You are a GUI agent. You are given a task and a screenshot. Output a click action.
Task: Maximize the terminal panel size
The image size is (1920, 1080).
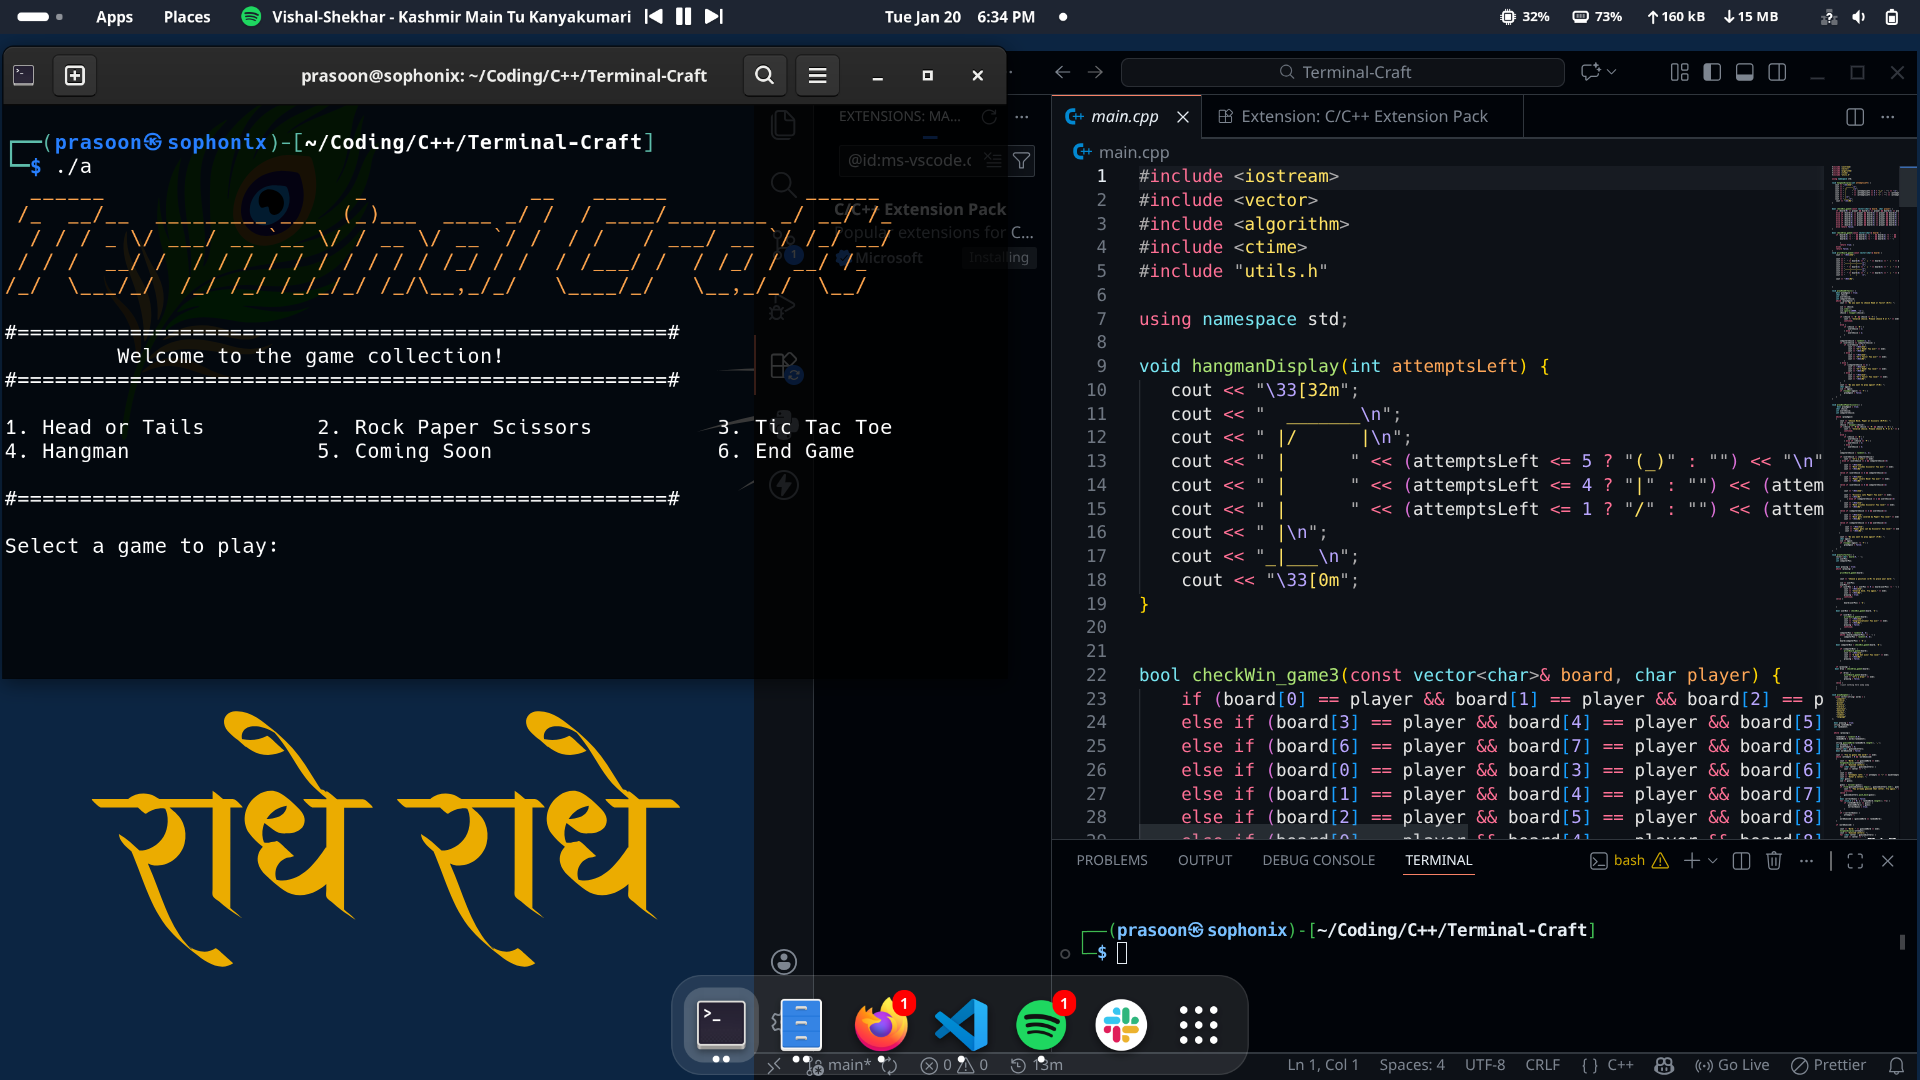(1855, 861)
